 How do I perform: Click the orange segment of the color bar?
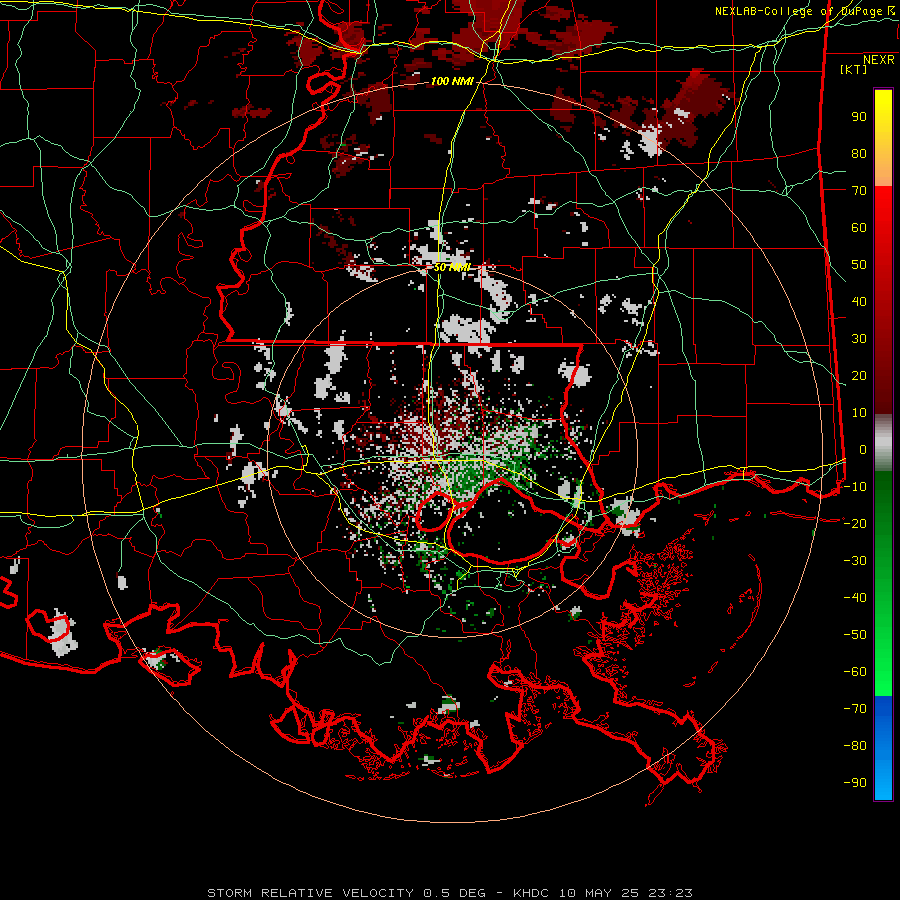[x=883, y=171]
